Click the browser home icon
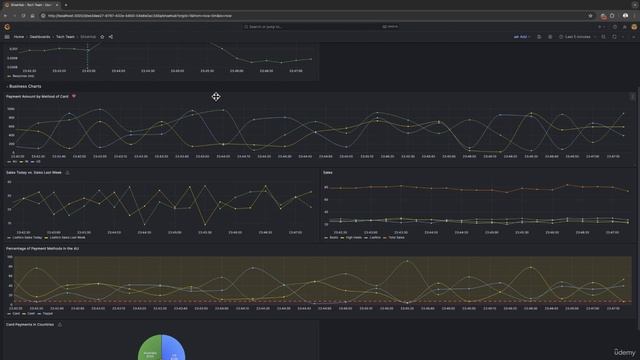Screen dimensions: 640x360 click(33, 16)
